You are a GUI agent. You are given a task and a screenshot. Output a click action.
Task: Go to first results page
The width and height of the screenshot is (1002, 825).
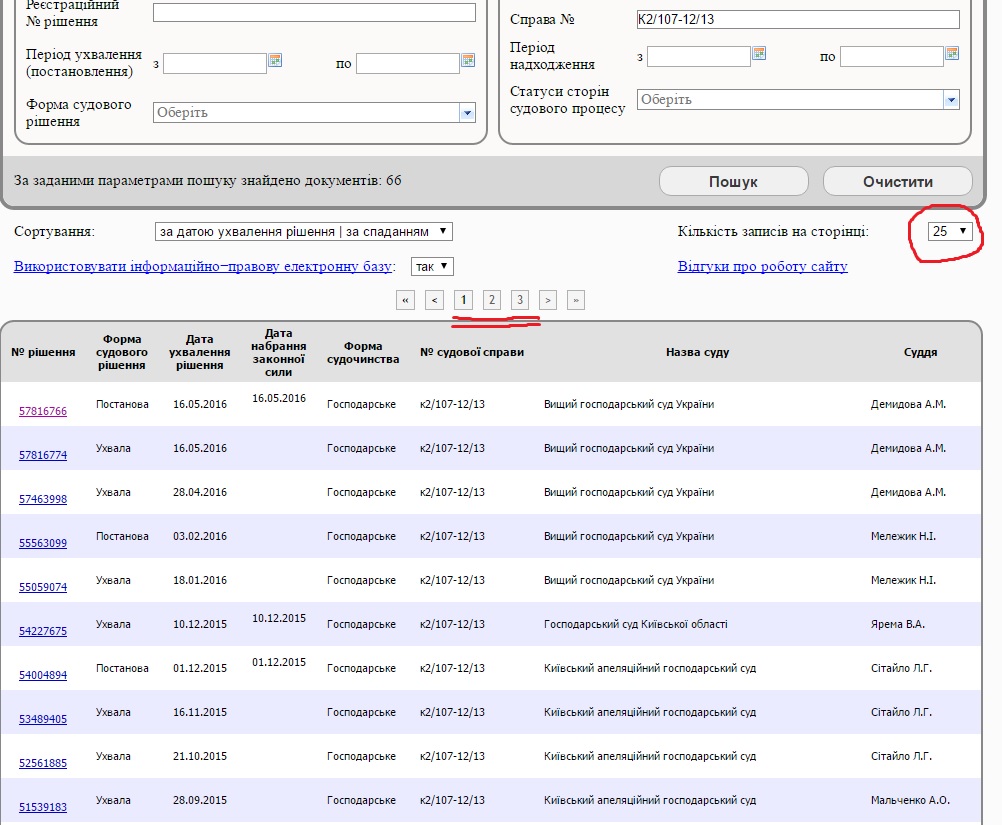point(405,300)
